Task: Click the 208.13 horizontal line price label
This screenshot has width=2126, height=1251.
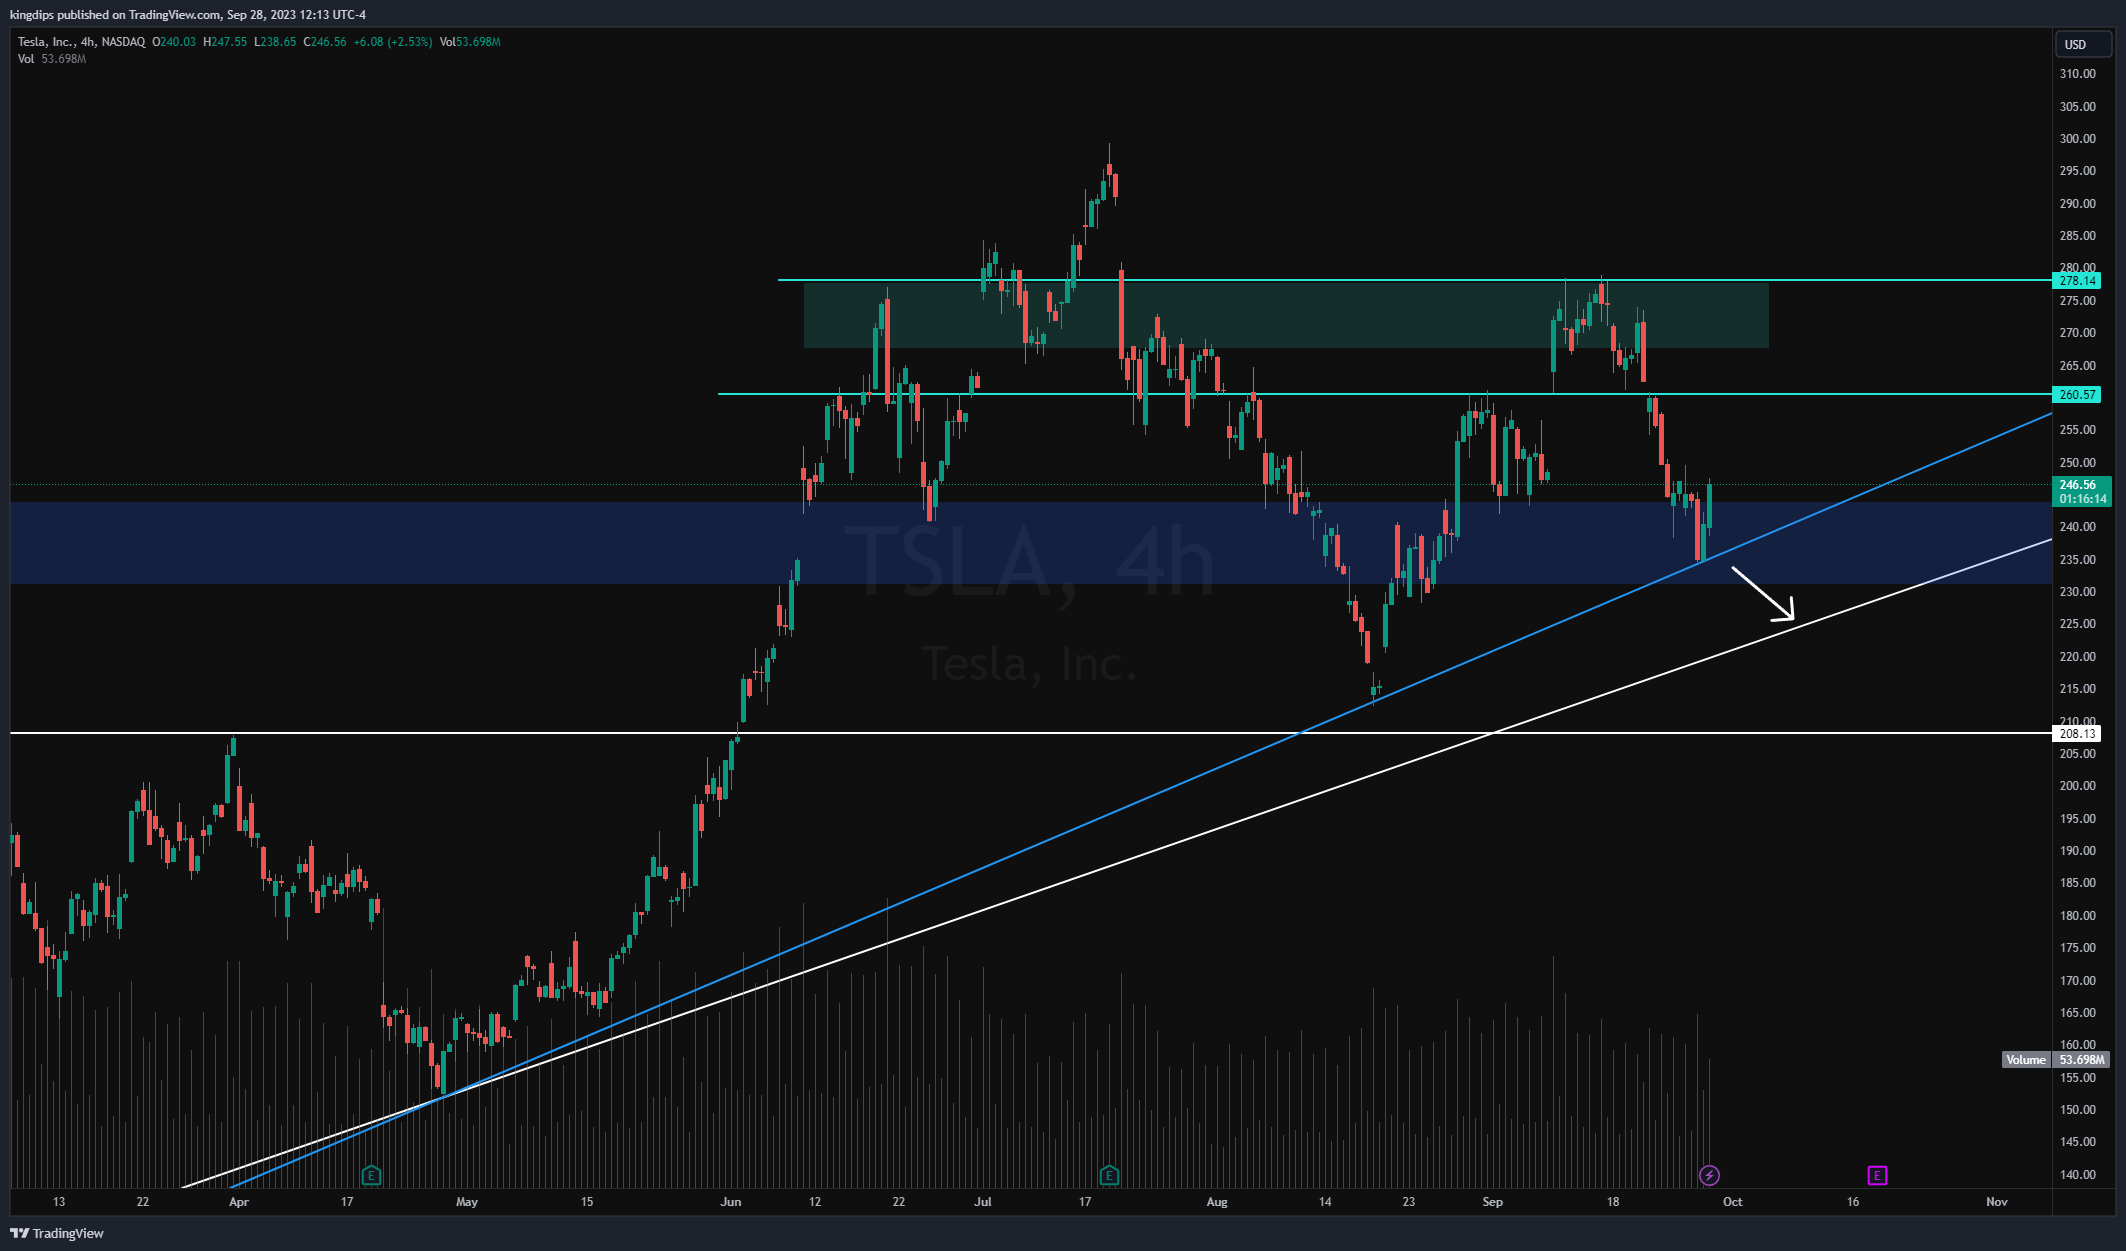Action: [2077, 734]
